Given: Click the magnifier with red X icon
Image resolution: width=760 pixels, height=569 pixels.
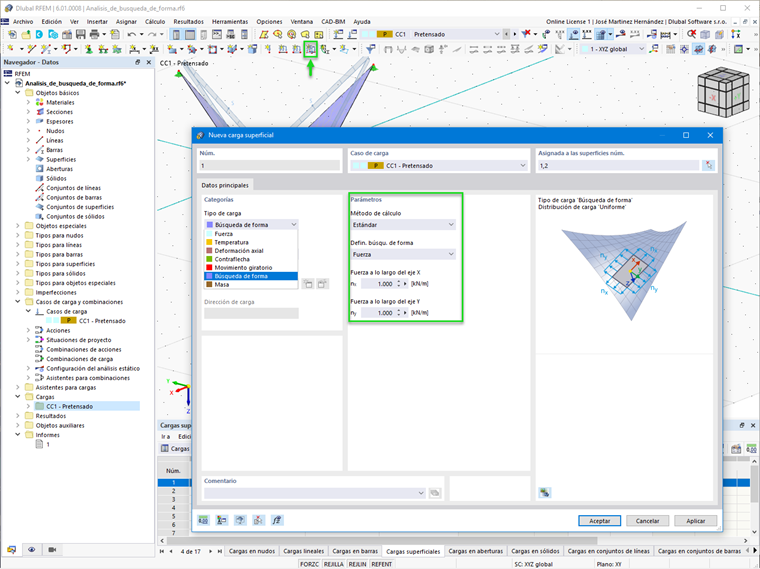Looking at the screenshot, I should point(692,34).
